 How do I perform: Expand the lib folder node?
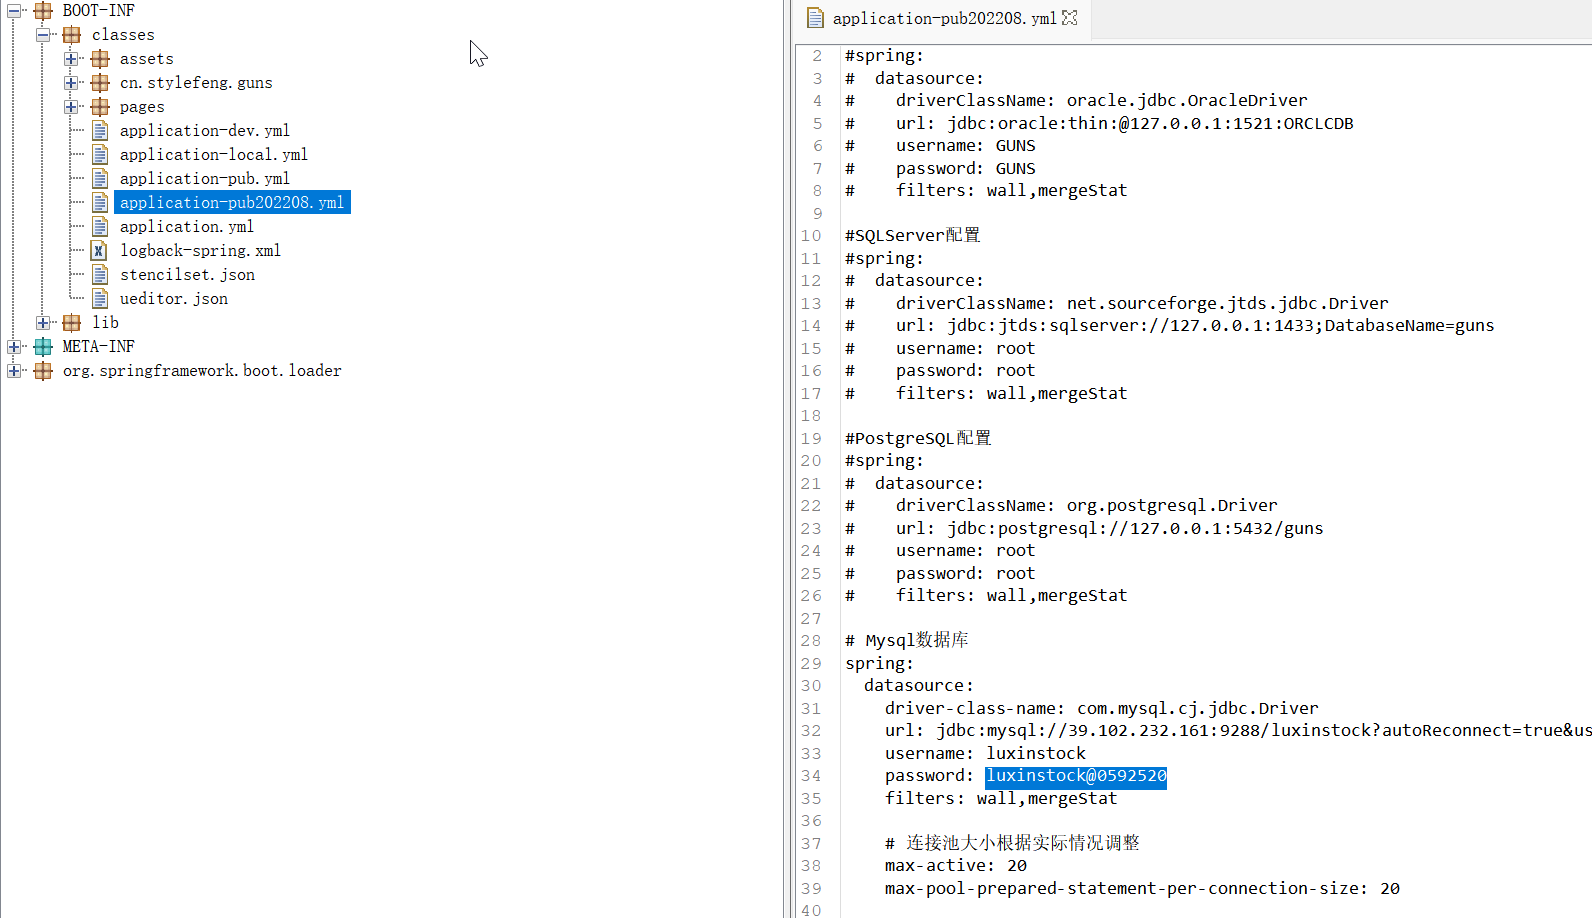click(43, 323)
